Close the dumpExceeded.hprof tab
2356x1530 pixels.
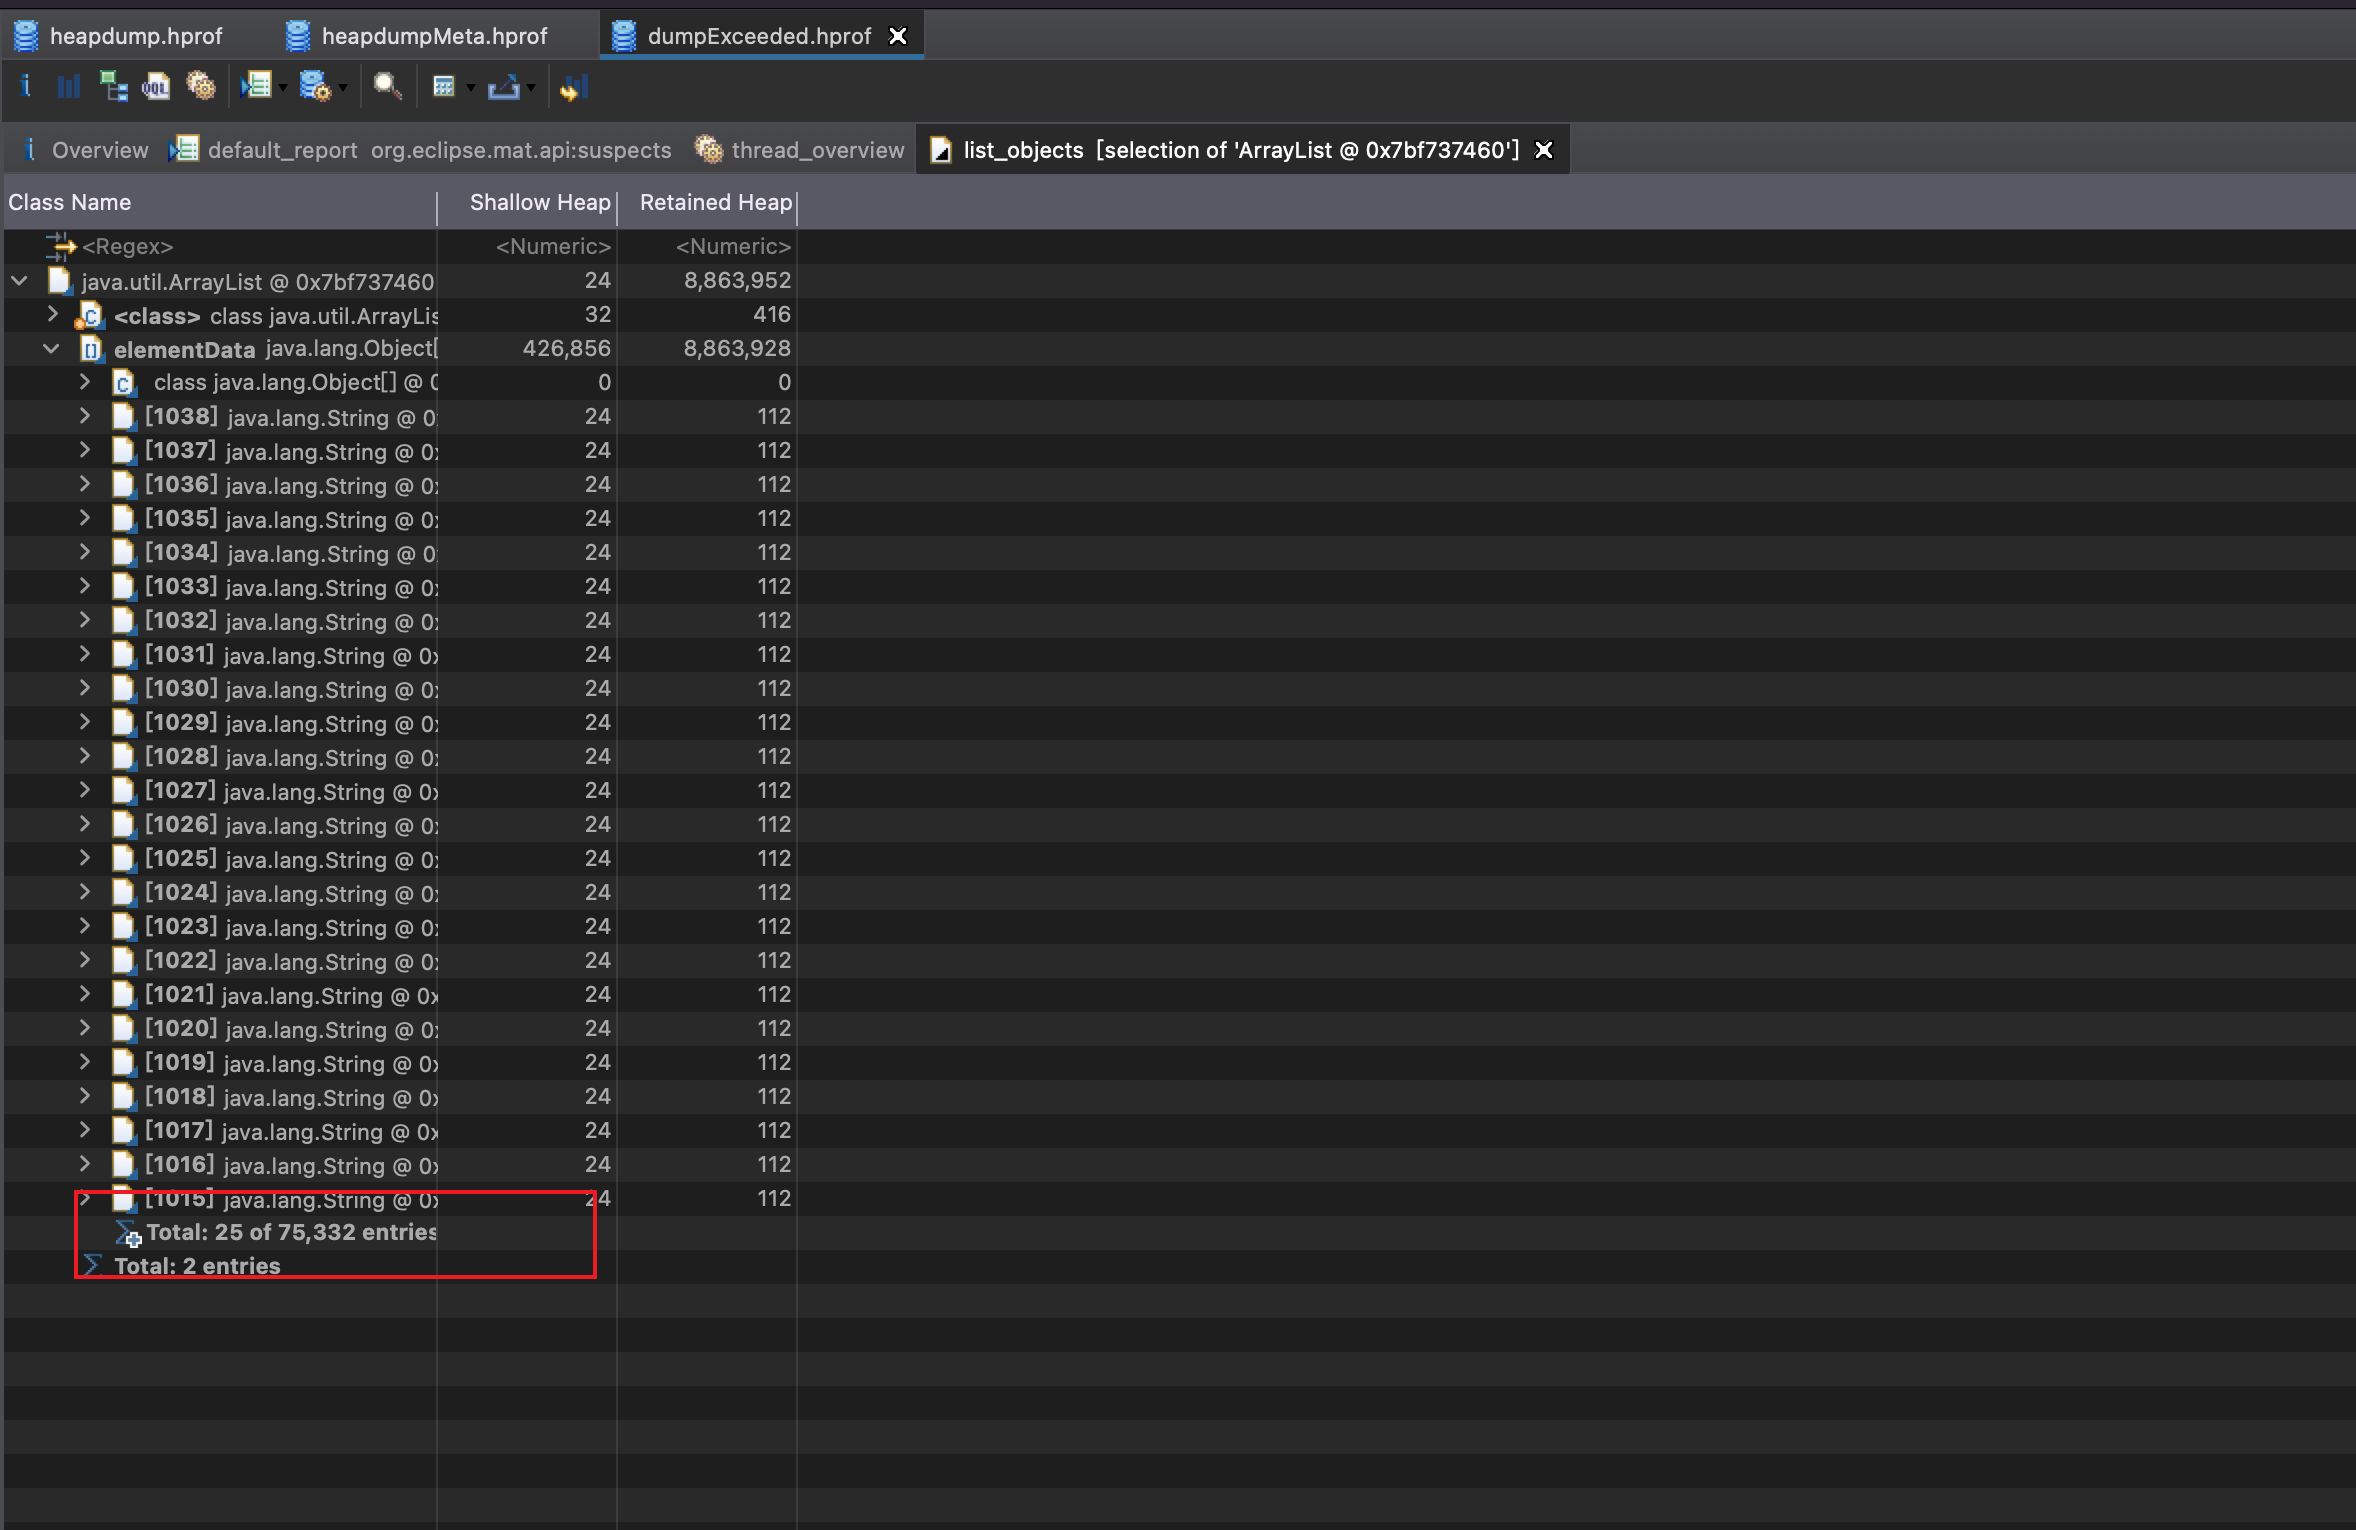(898, 36)
